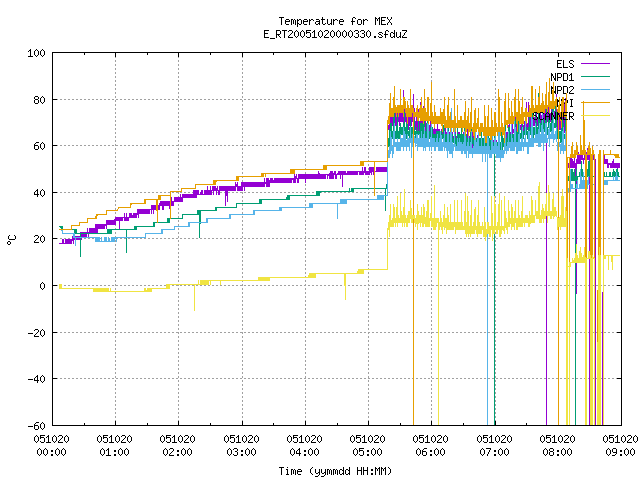Click the yellow SCANNER legend line sample
This screenshot has height=480, width=640.
coord(596,116)
